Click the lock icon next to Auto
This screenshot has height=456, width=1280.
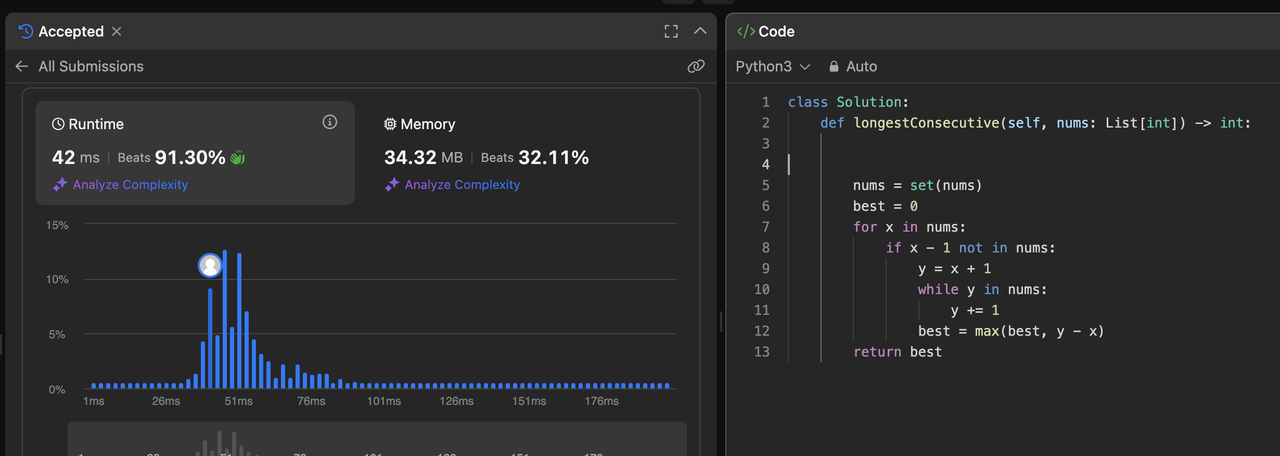click(x=833, y=66)
